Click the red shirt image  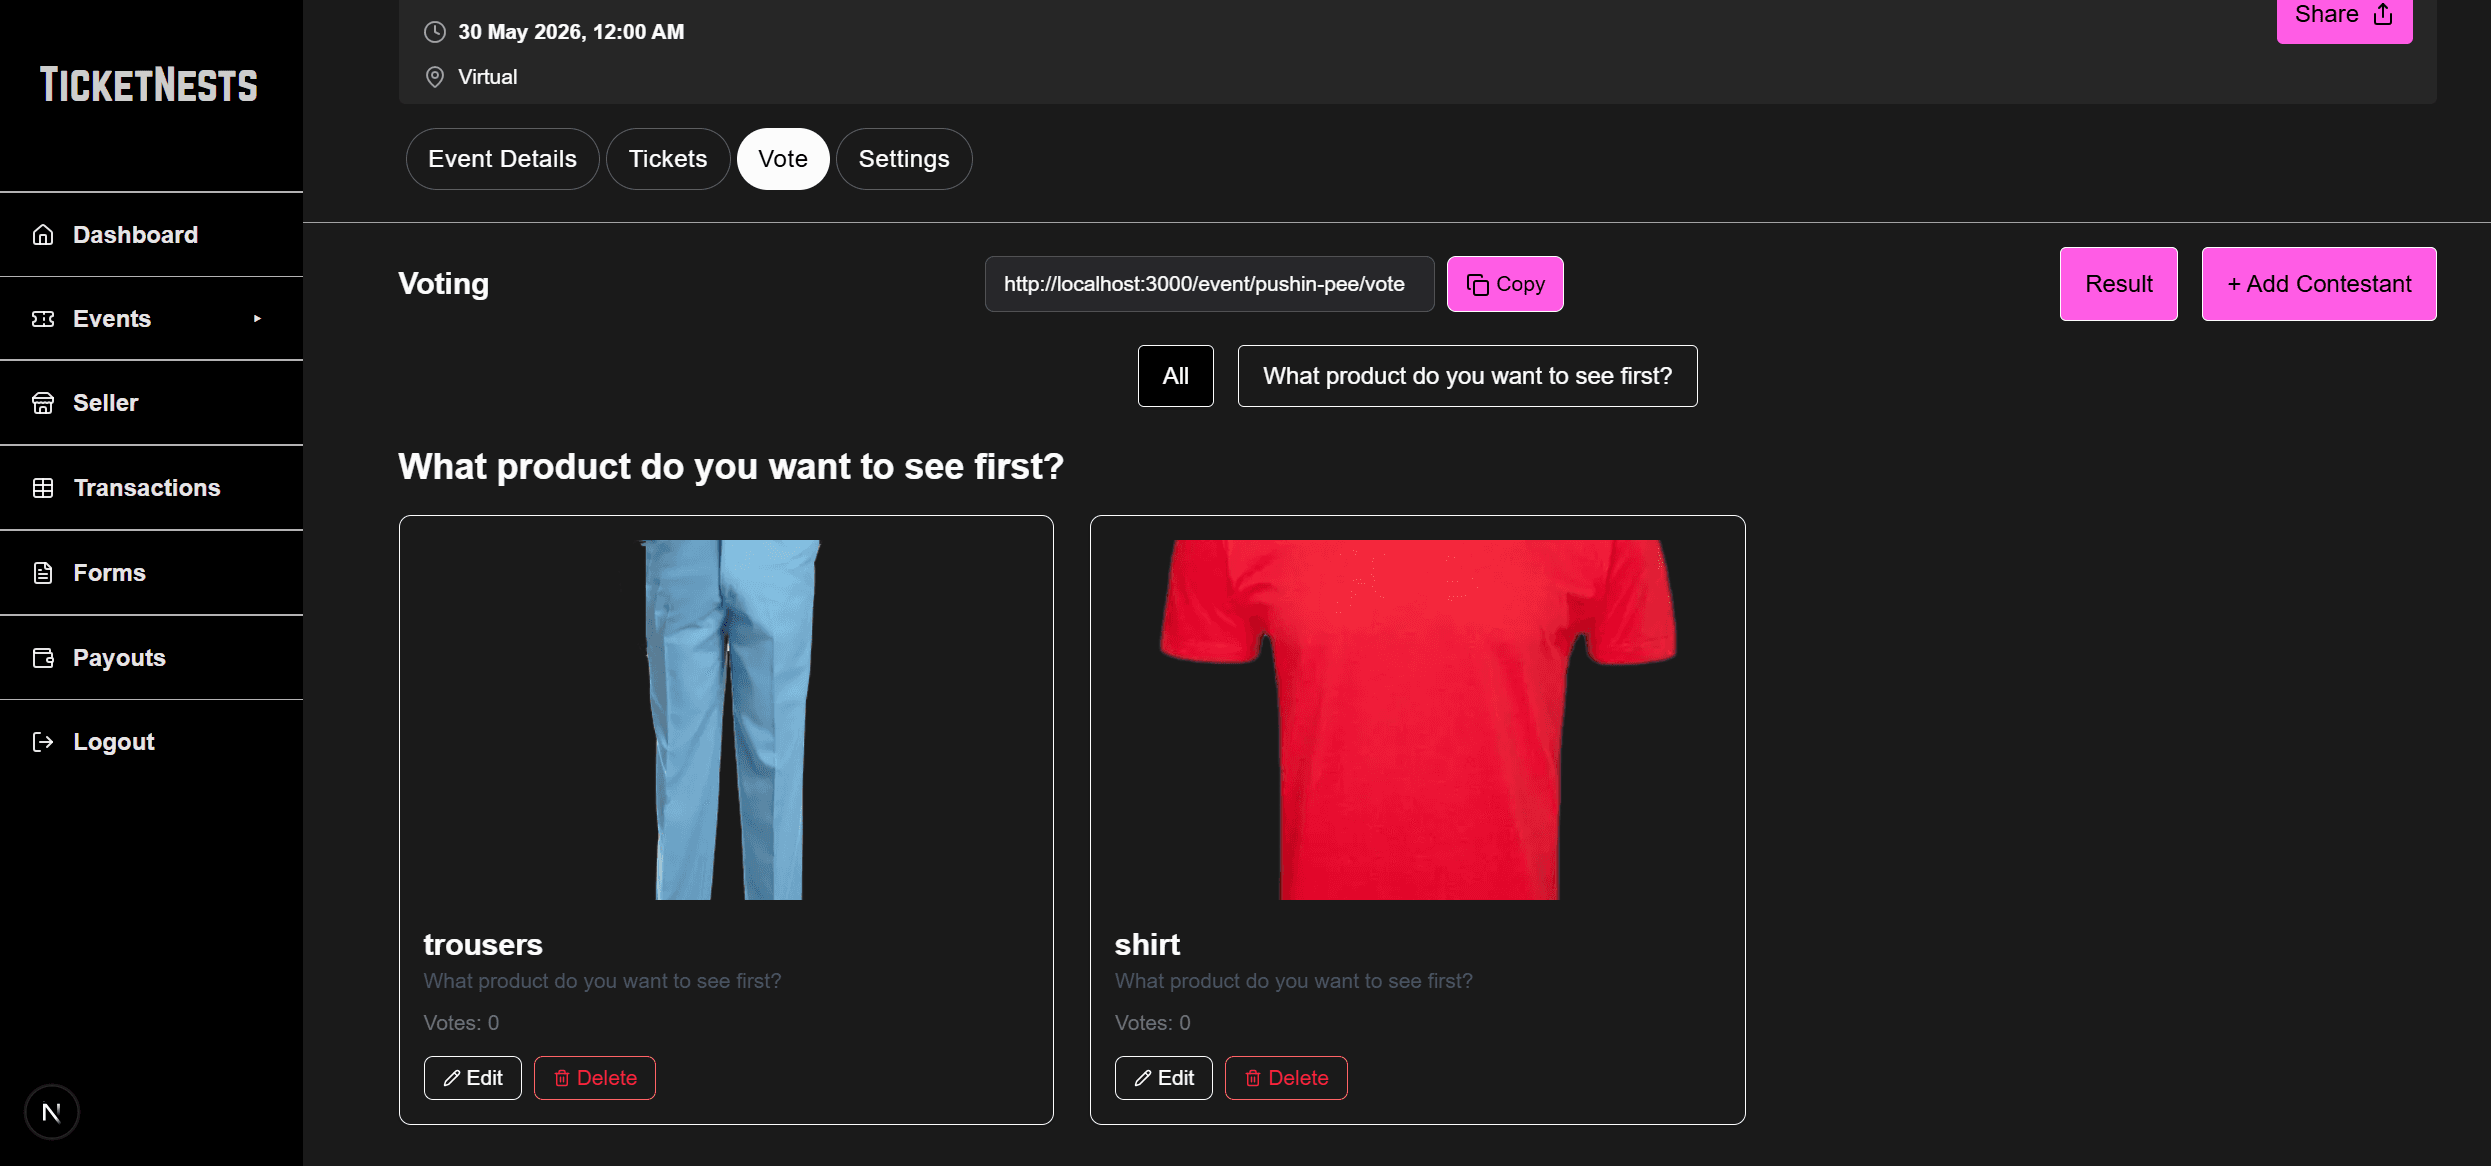coord(1418,720)
